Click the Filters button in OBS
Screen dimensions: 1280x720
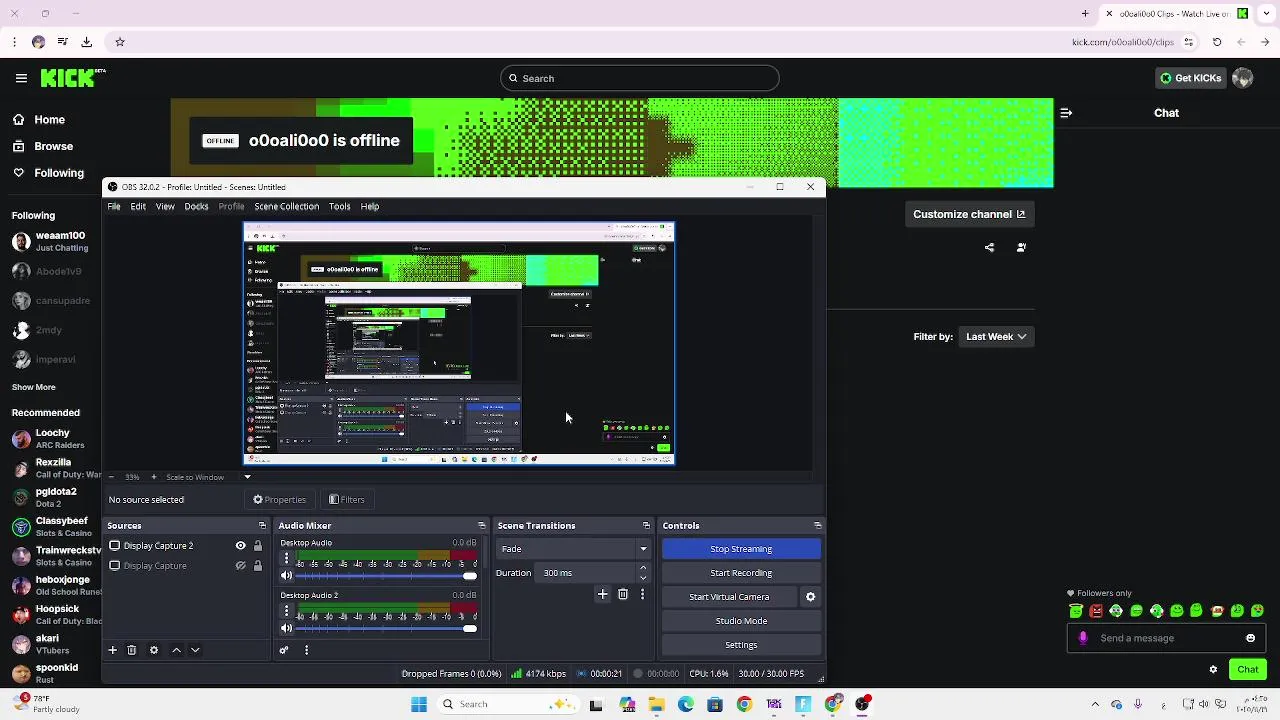347,500
